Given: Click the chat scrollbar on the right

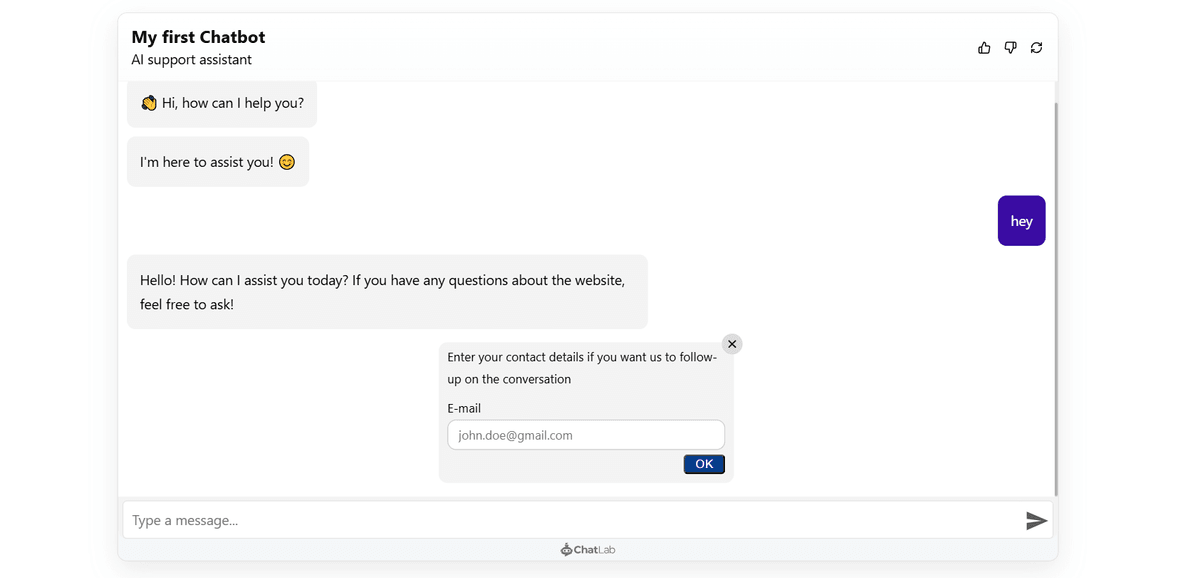Looking at the screenshot, I should (1057, 290).
